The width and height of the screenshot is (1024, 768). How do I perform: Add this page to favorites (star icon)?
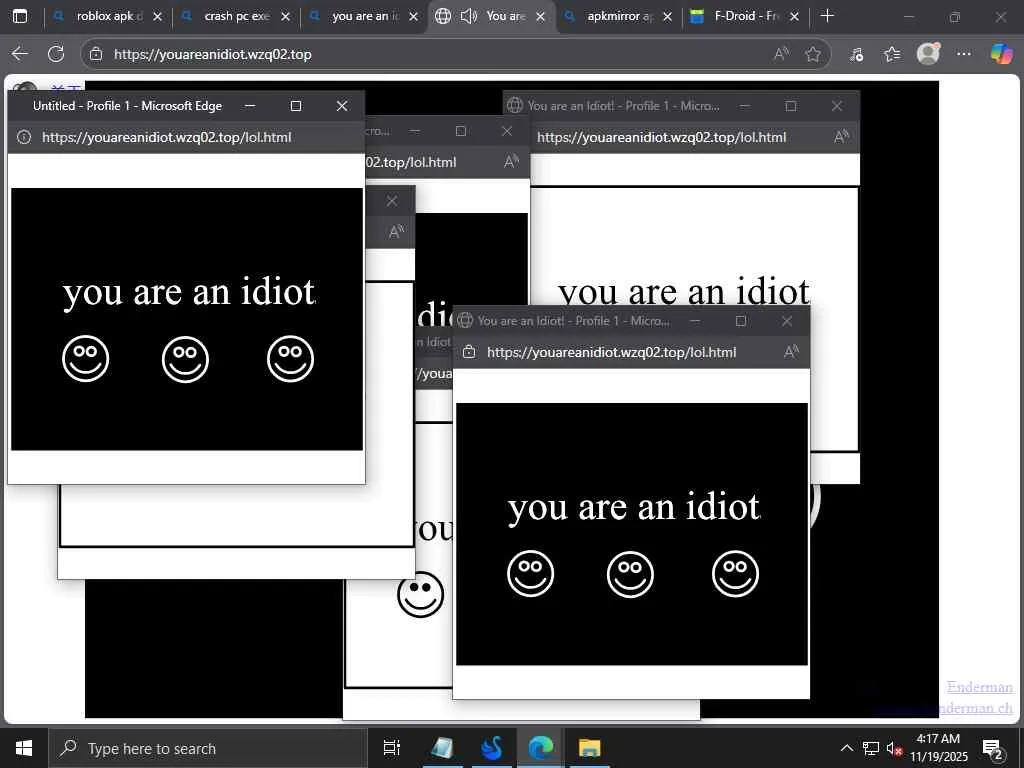[x=813, y=54]
